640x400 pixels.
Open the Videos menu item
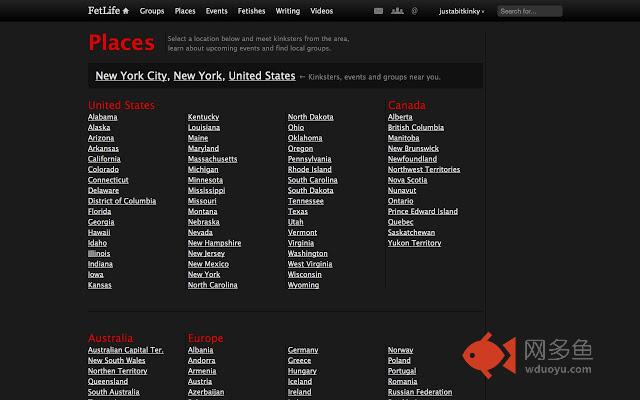coord(322,11)
